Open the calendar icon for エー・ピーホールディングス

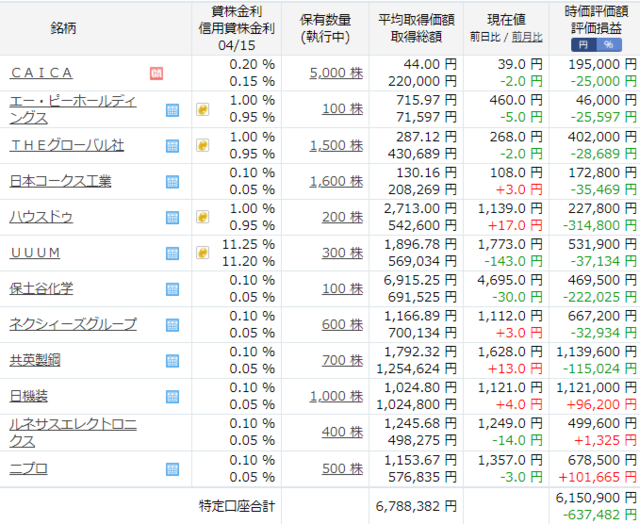[173, 110]
